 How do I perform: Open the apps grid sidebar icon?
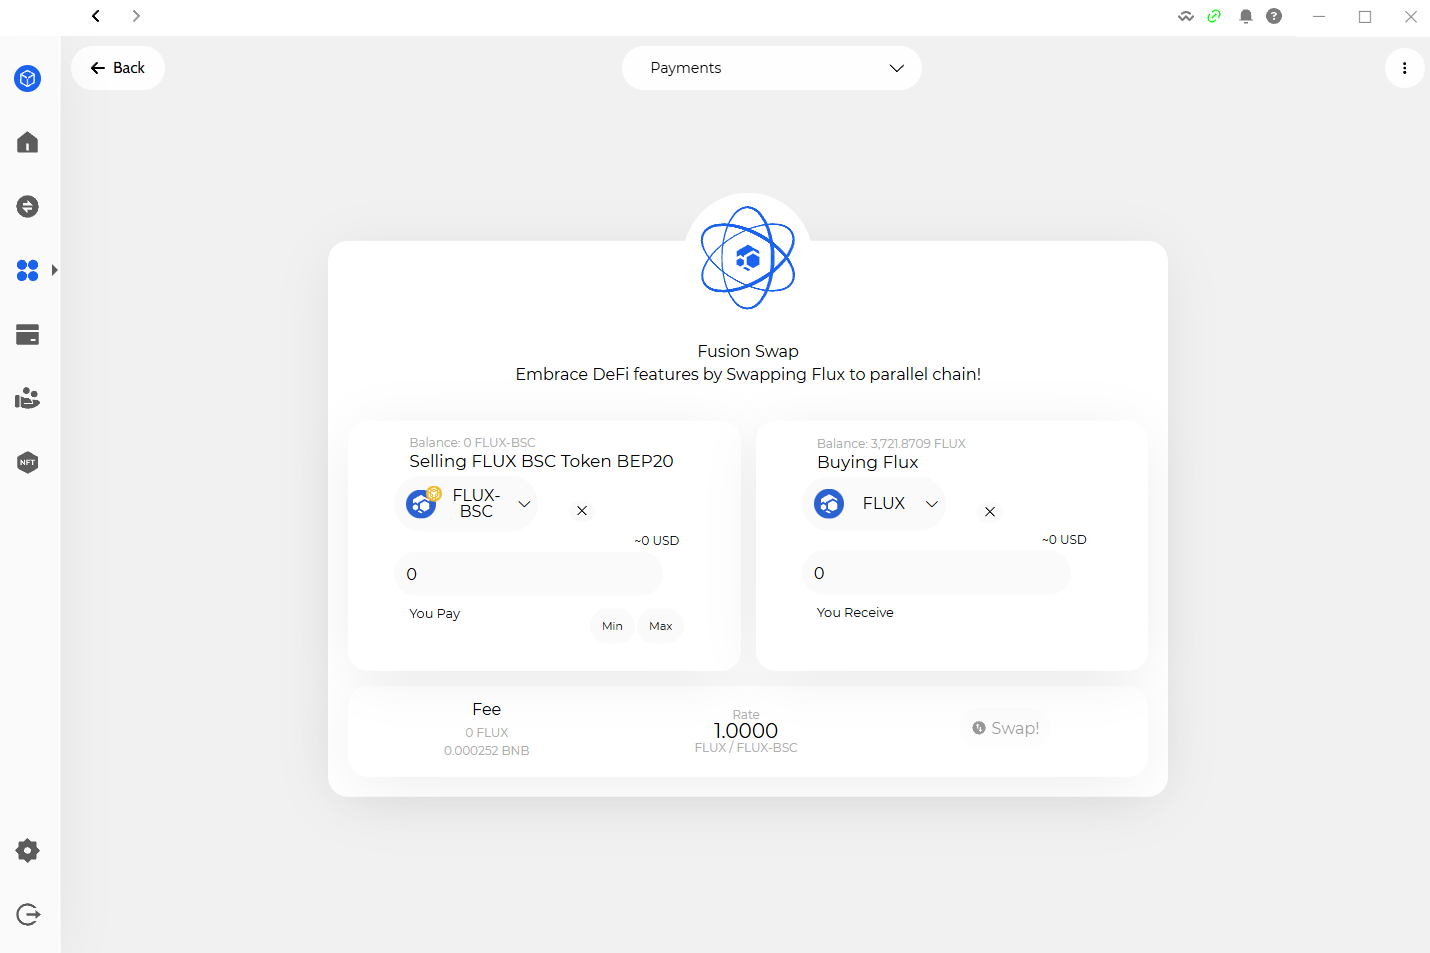28,270
